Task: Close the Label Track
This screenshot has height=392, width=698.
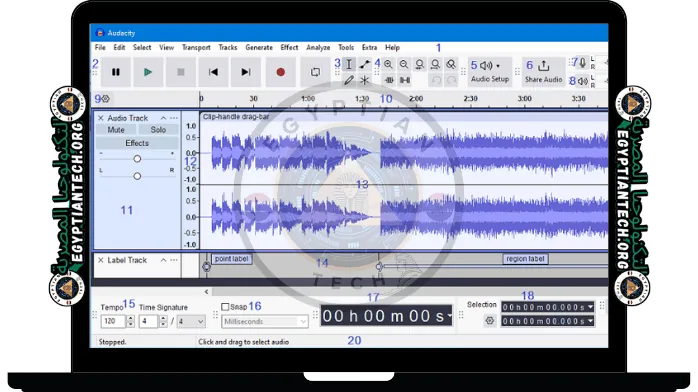Action: click(x=101, y=260)
